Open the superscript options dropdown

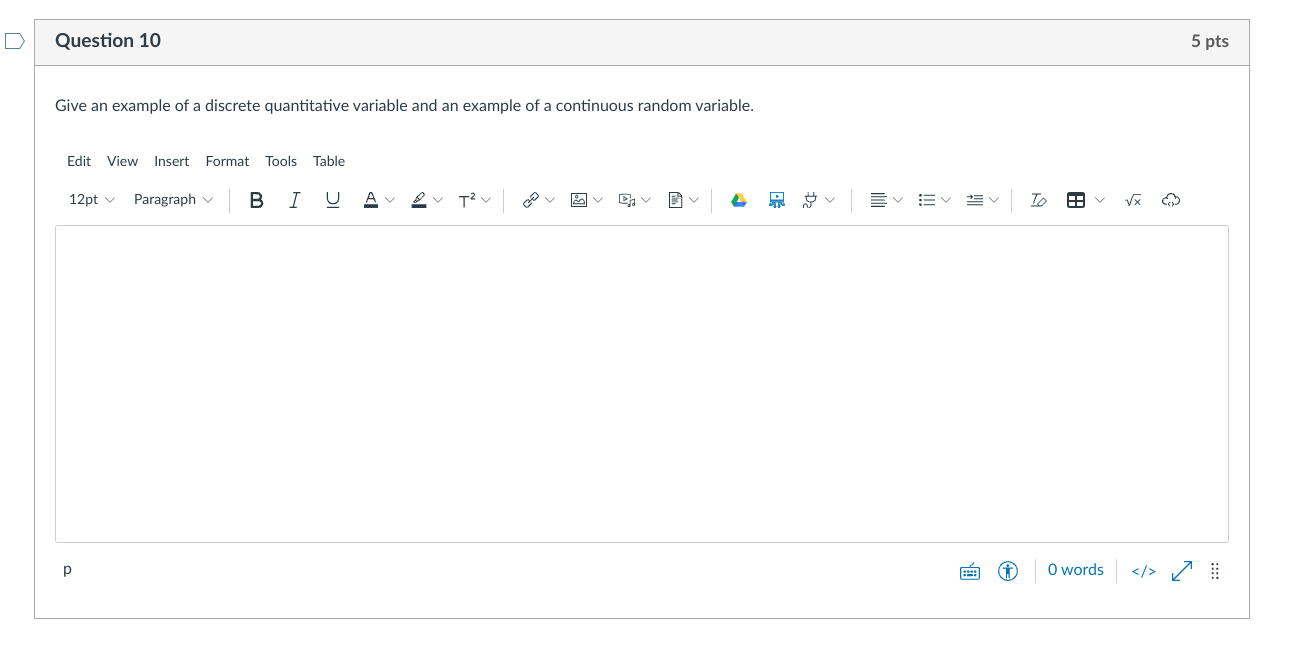(488, 200)
